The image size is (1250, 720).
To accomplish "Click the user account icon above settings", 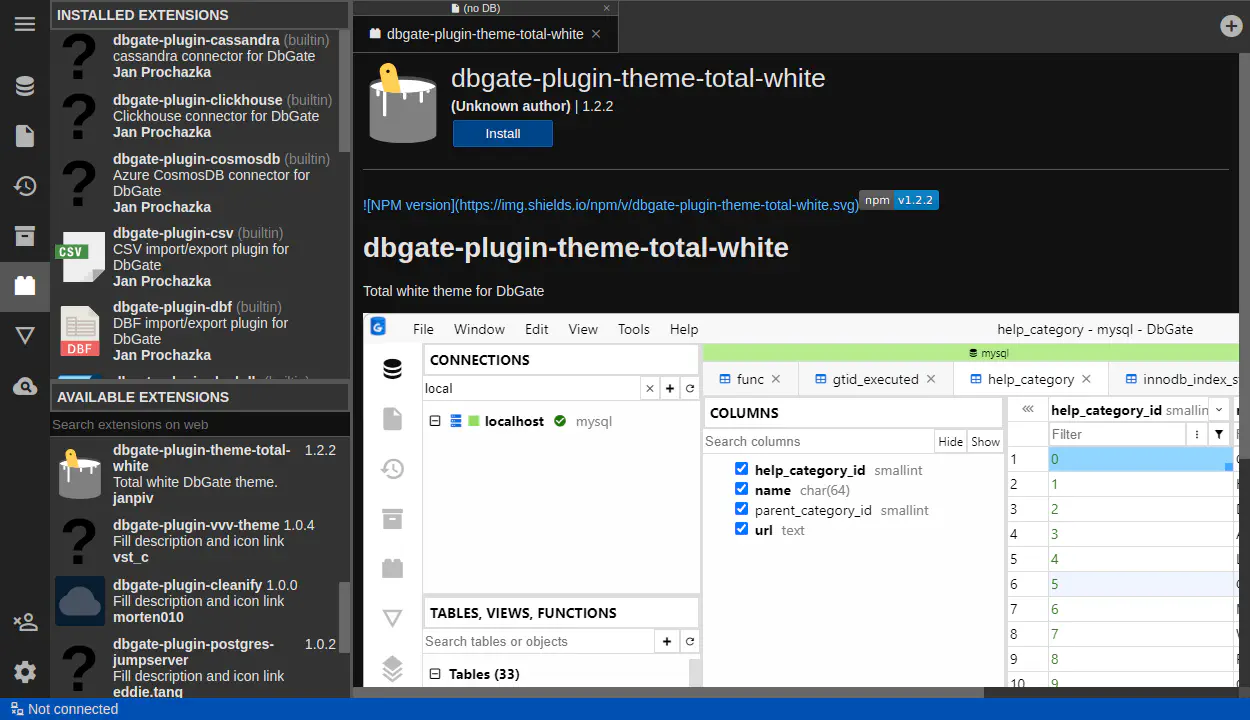I will click(x=25, y=622).
